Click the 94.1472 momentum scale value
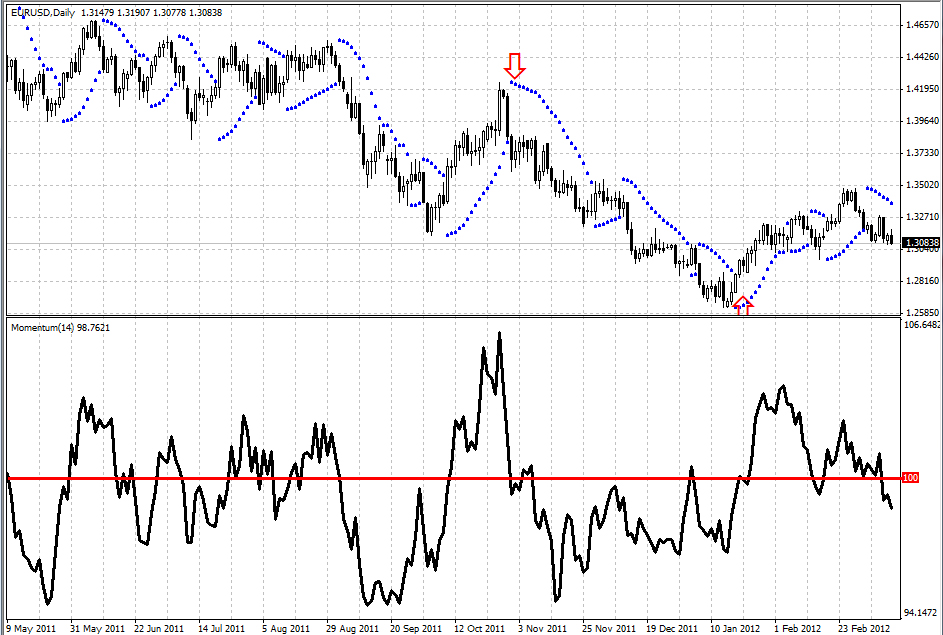This screenshot has height=635, width=943. click(x=920, y=612)
